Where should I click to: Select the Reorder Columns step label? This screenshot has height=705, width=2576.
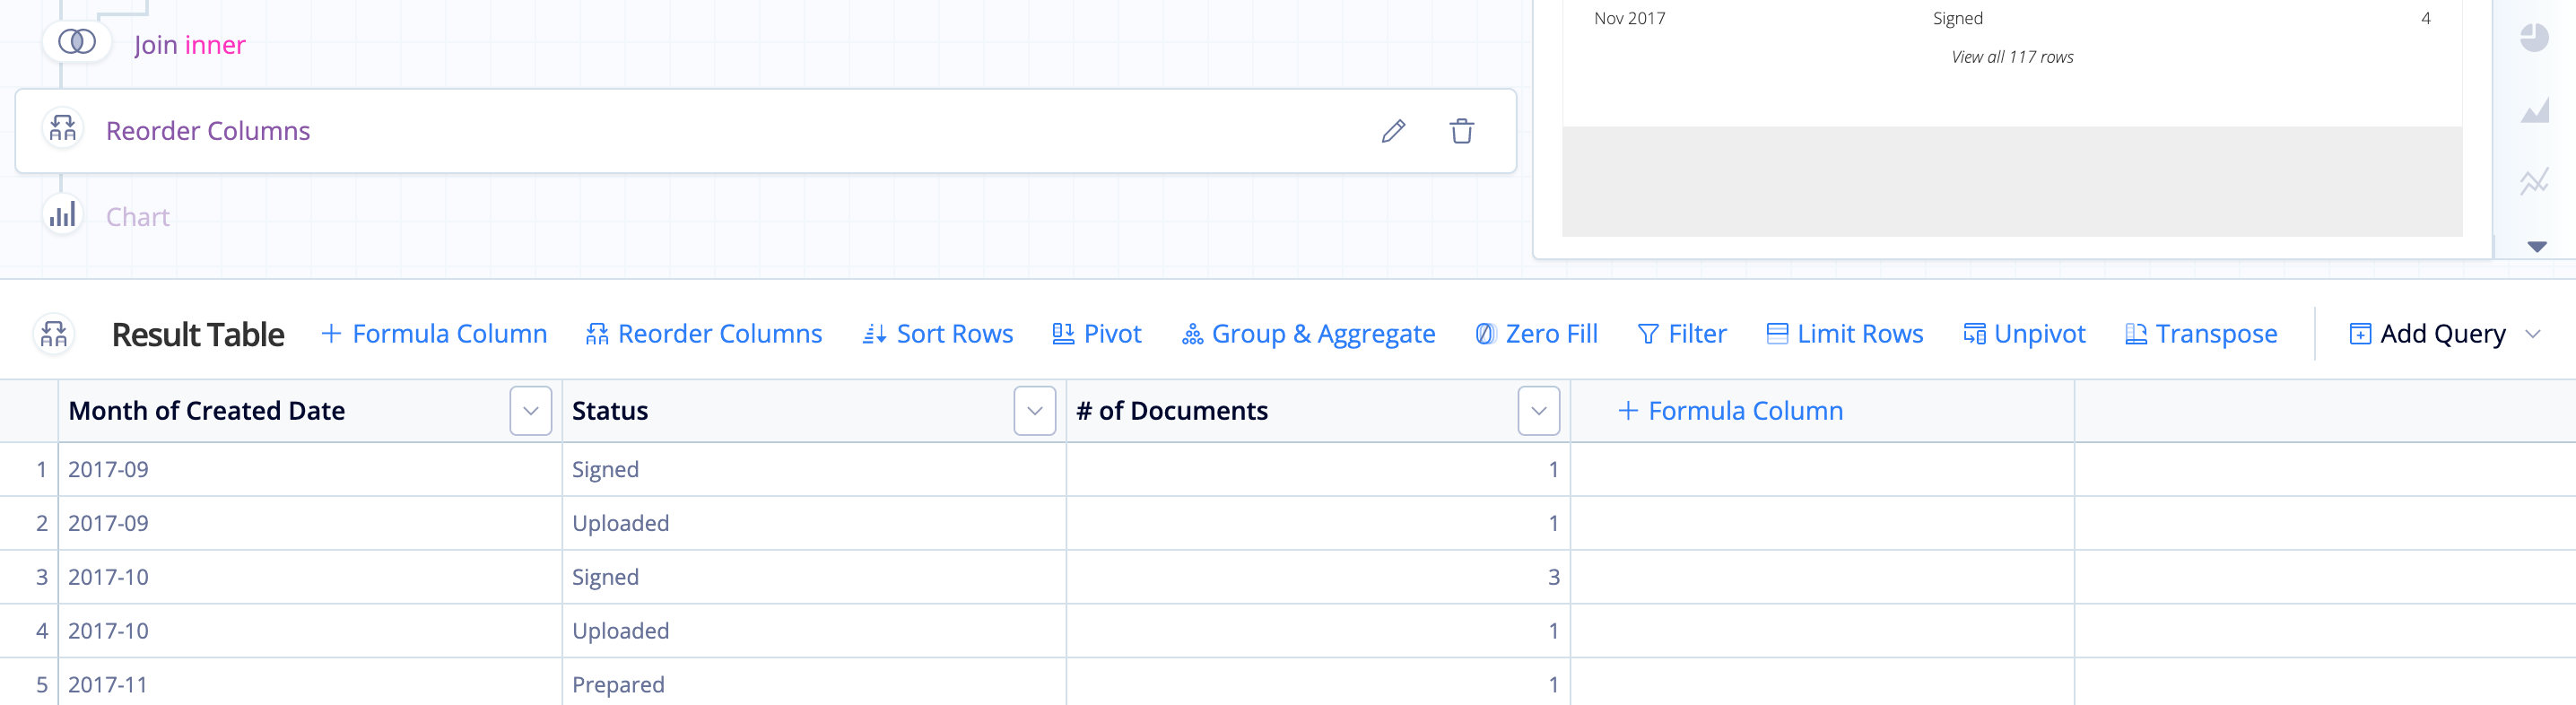(x=208, y=131)
